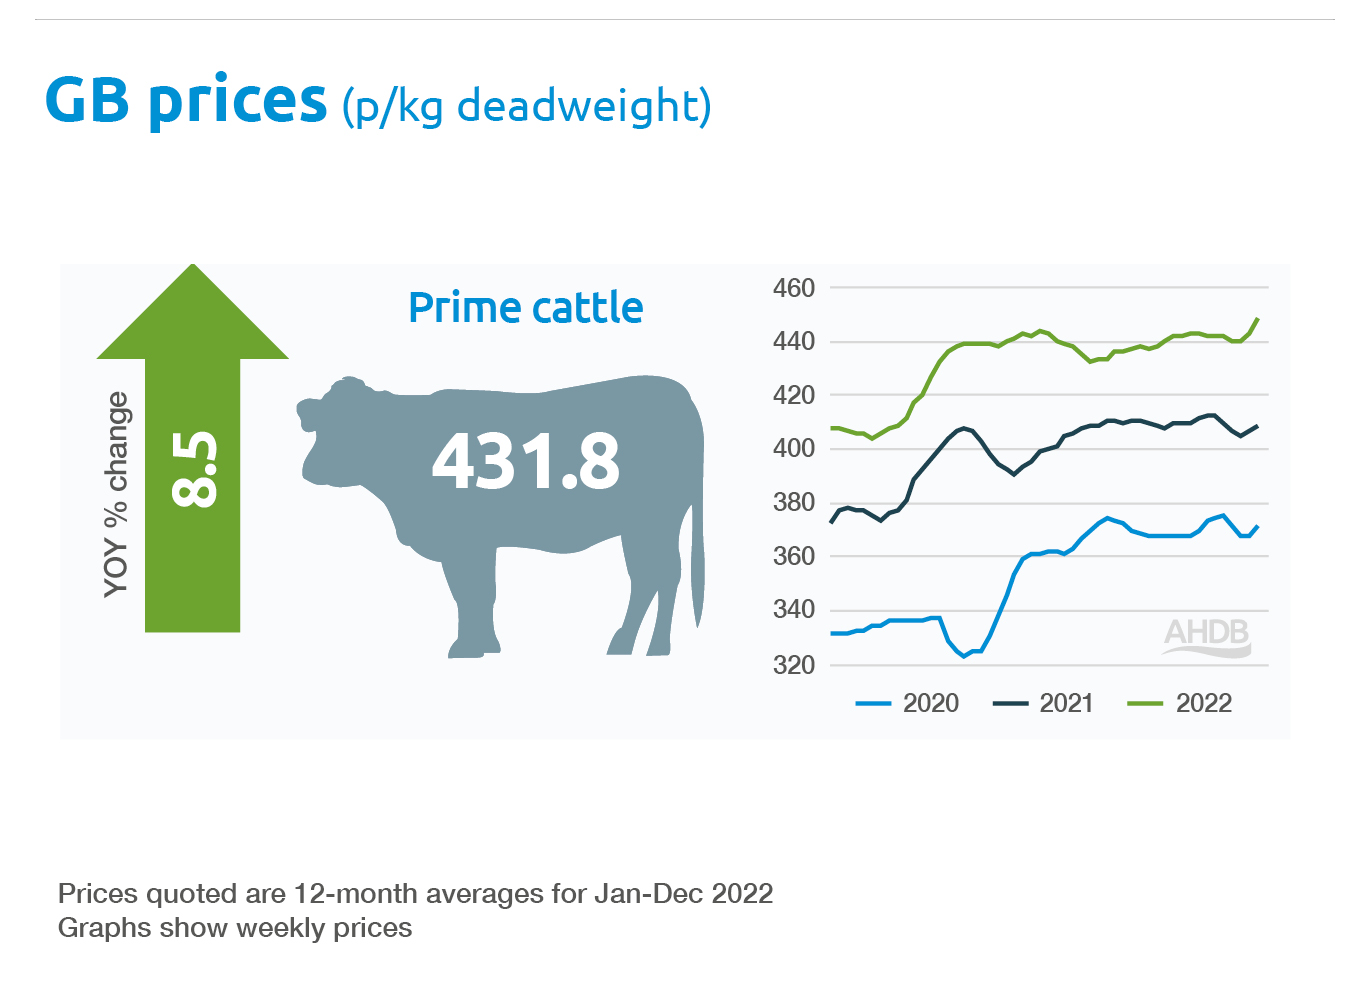Click the Graphs show weekly prices note
1370x1000 pixels.
pyautogui.click(x=235, y=928)
